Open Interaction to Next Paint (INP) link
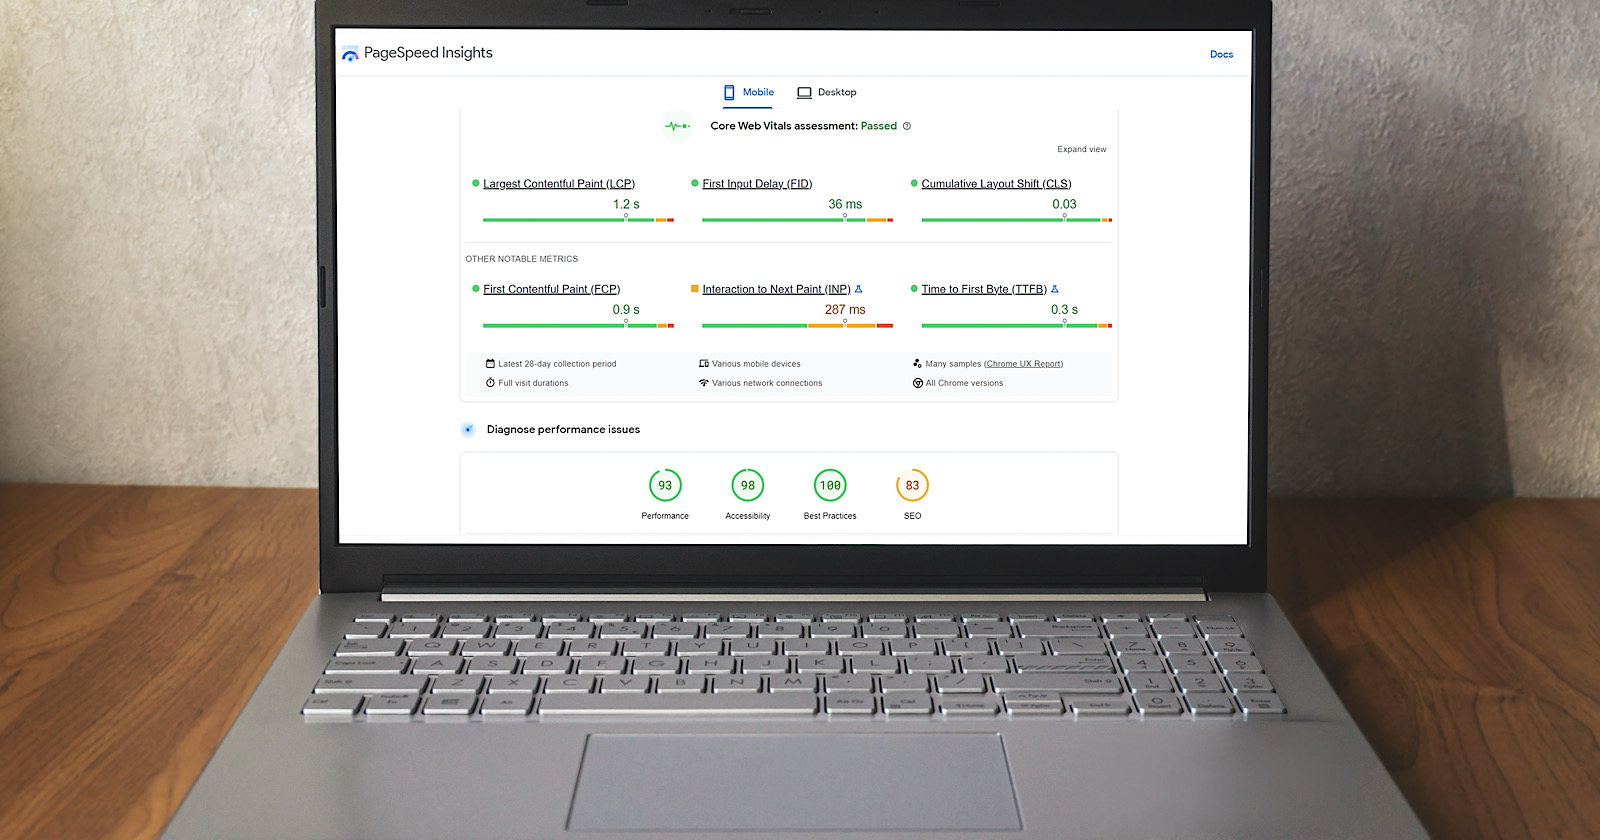 click(776, 289)
